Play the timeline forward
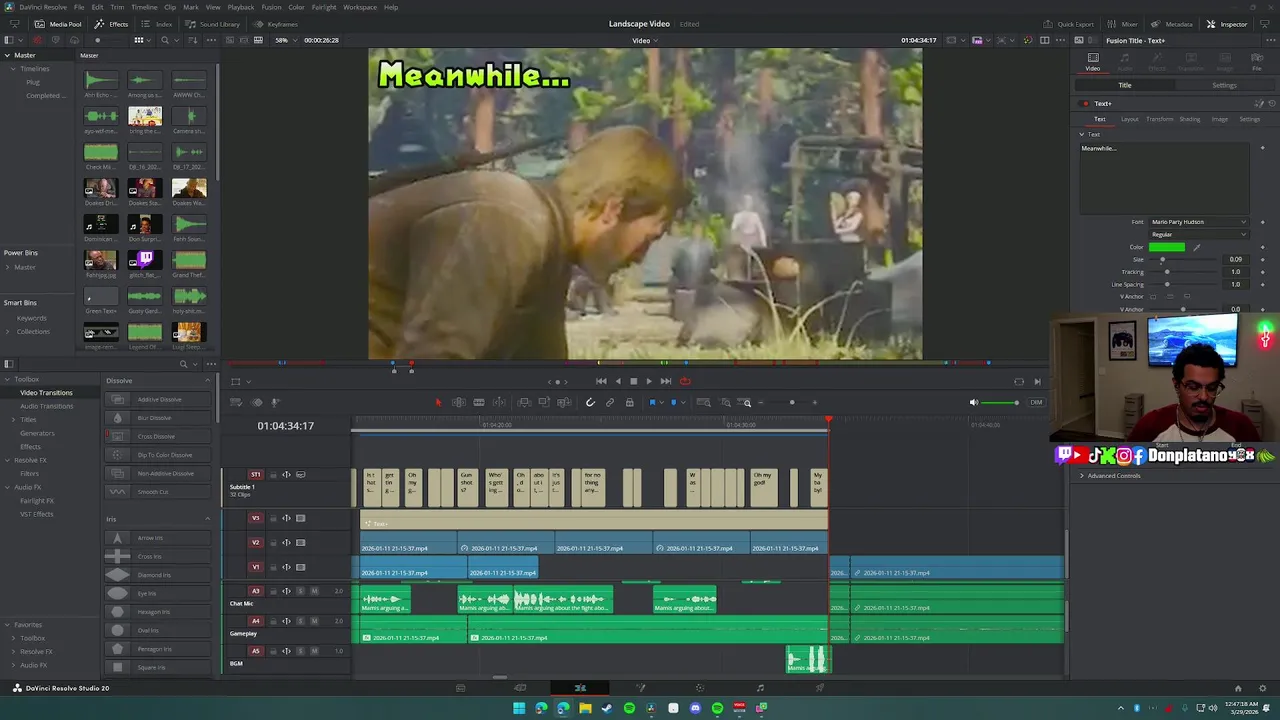1280x720 pixels. 649,381
